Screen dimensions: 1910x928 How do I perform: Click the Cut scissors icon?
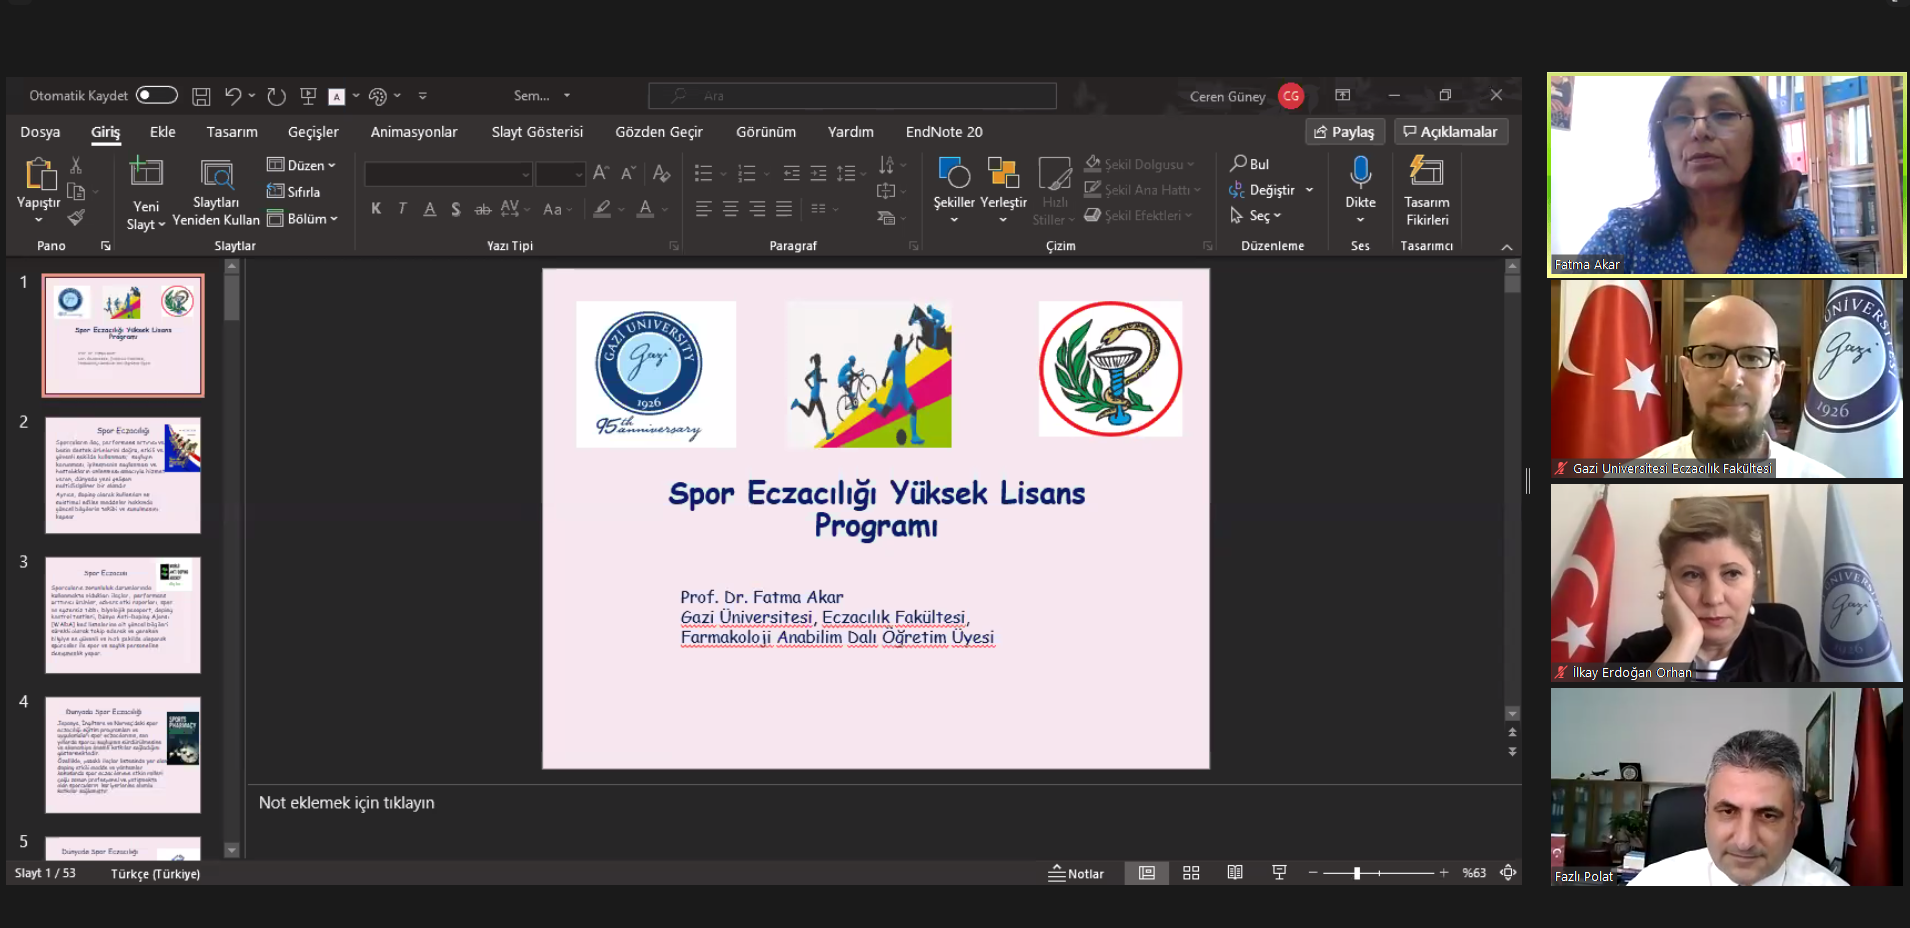coord(76,165)
